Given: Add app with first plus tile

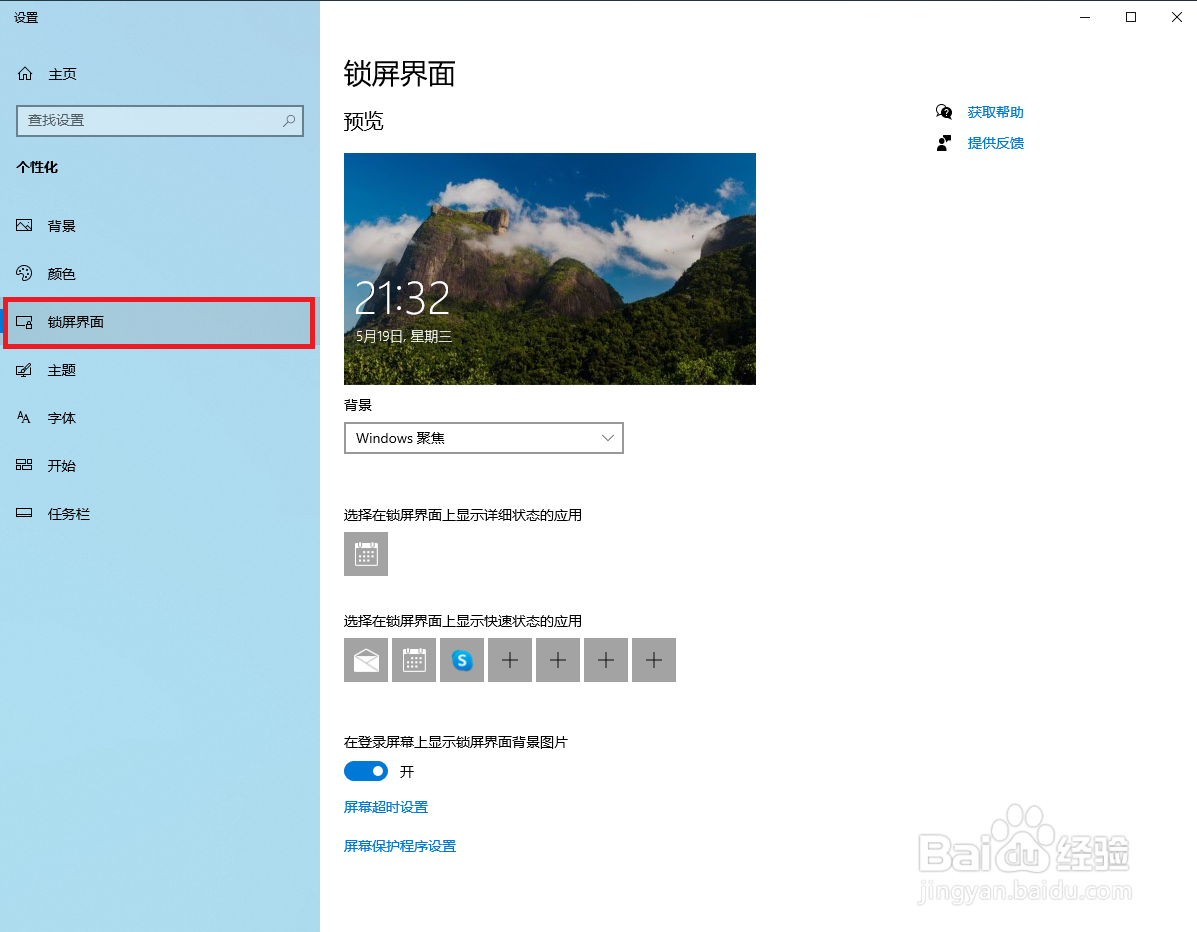Looking at the screenshot, I should click(x=510, y=660).
